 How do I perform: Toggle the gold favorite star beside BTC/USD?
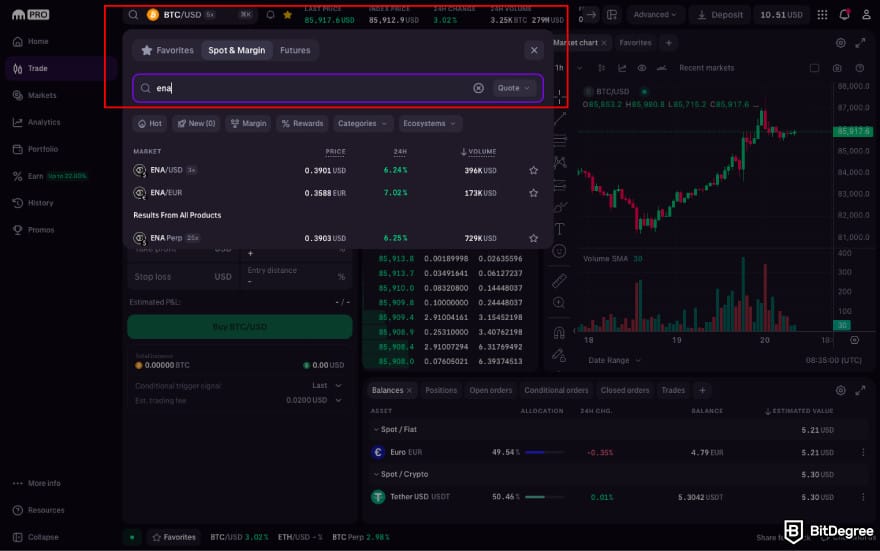288,15
